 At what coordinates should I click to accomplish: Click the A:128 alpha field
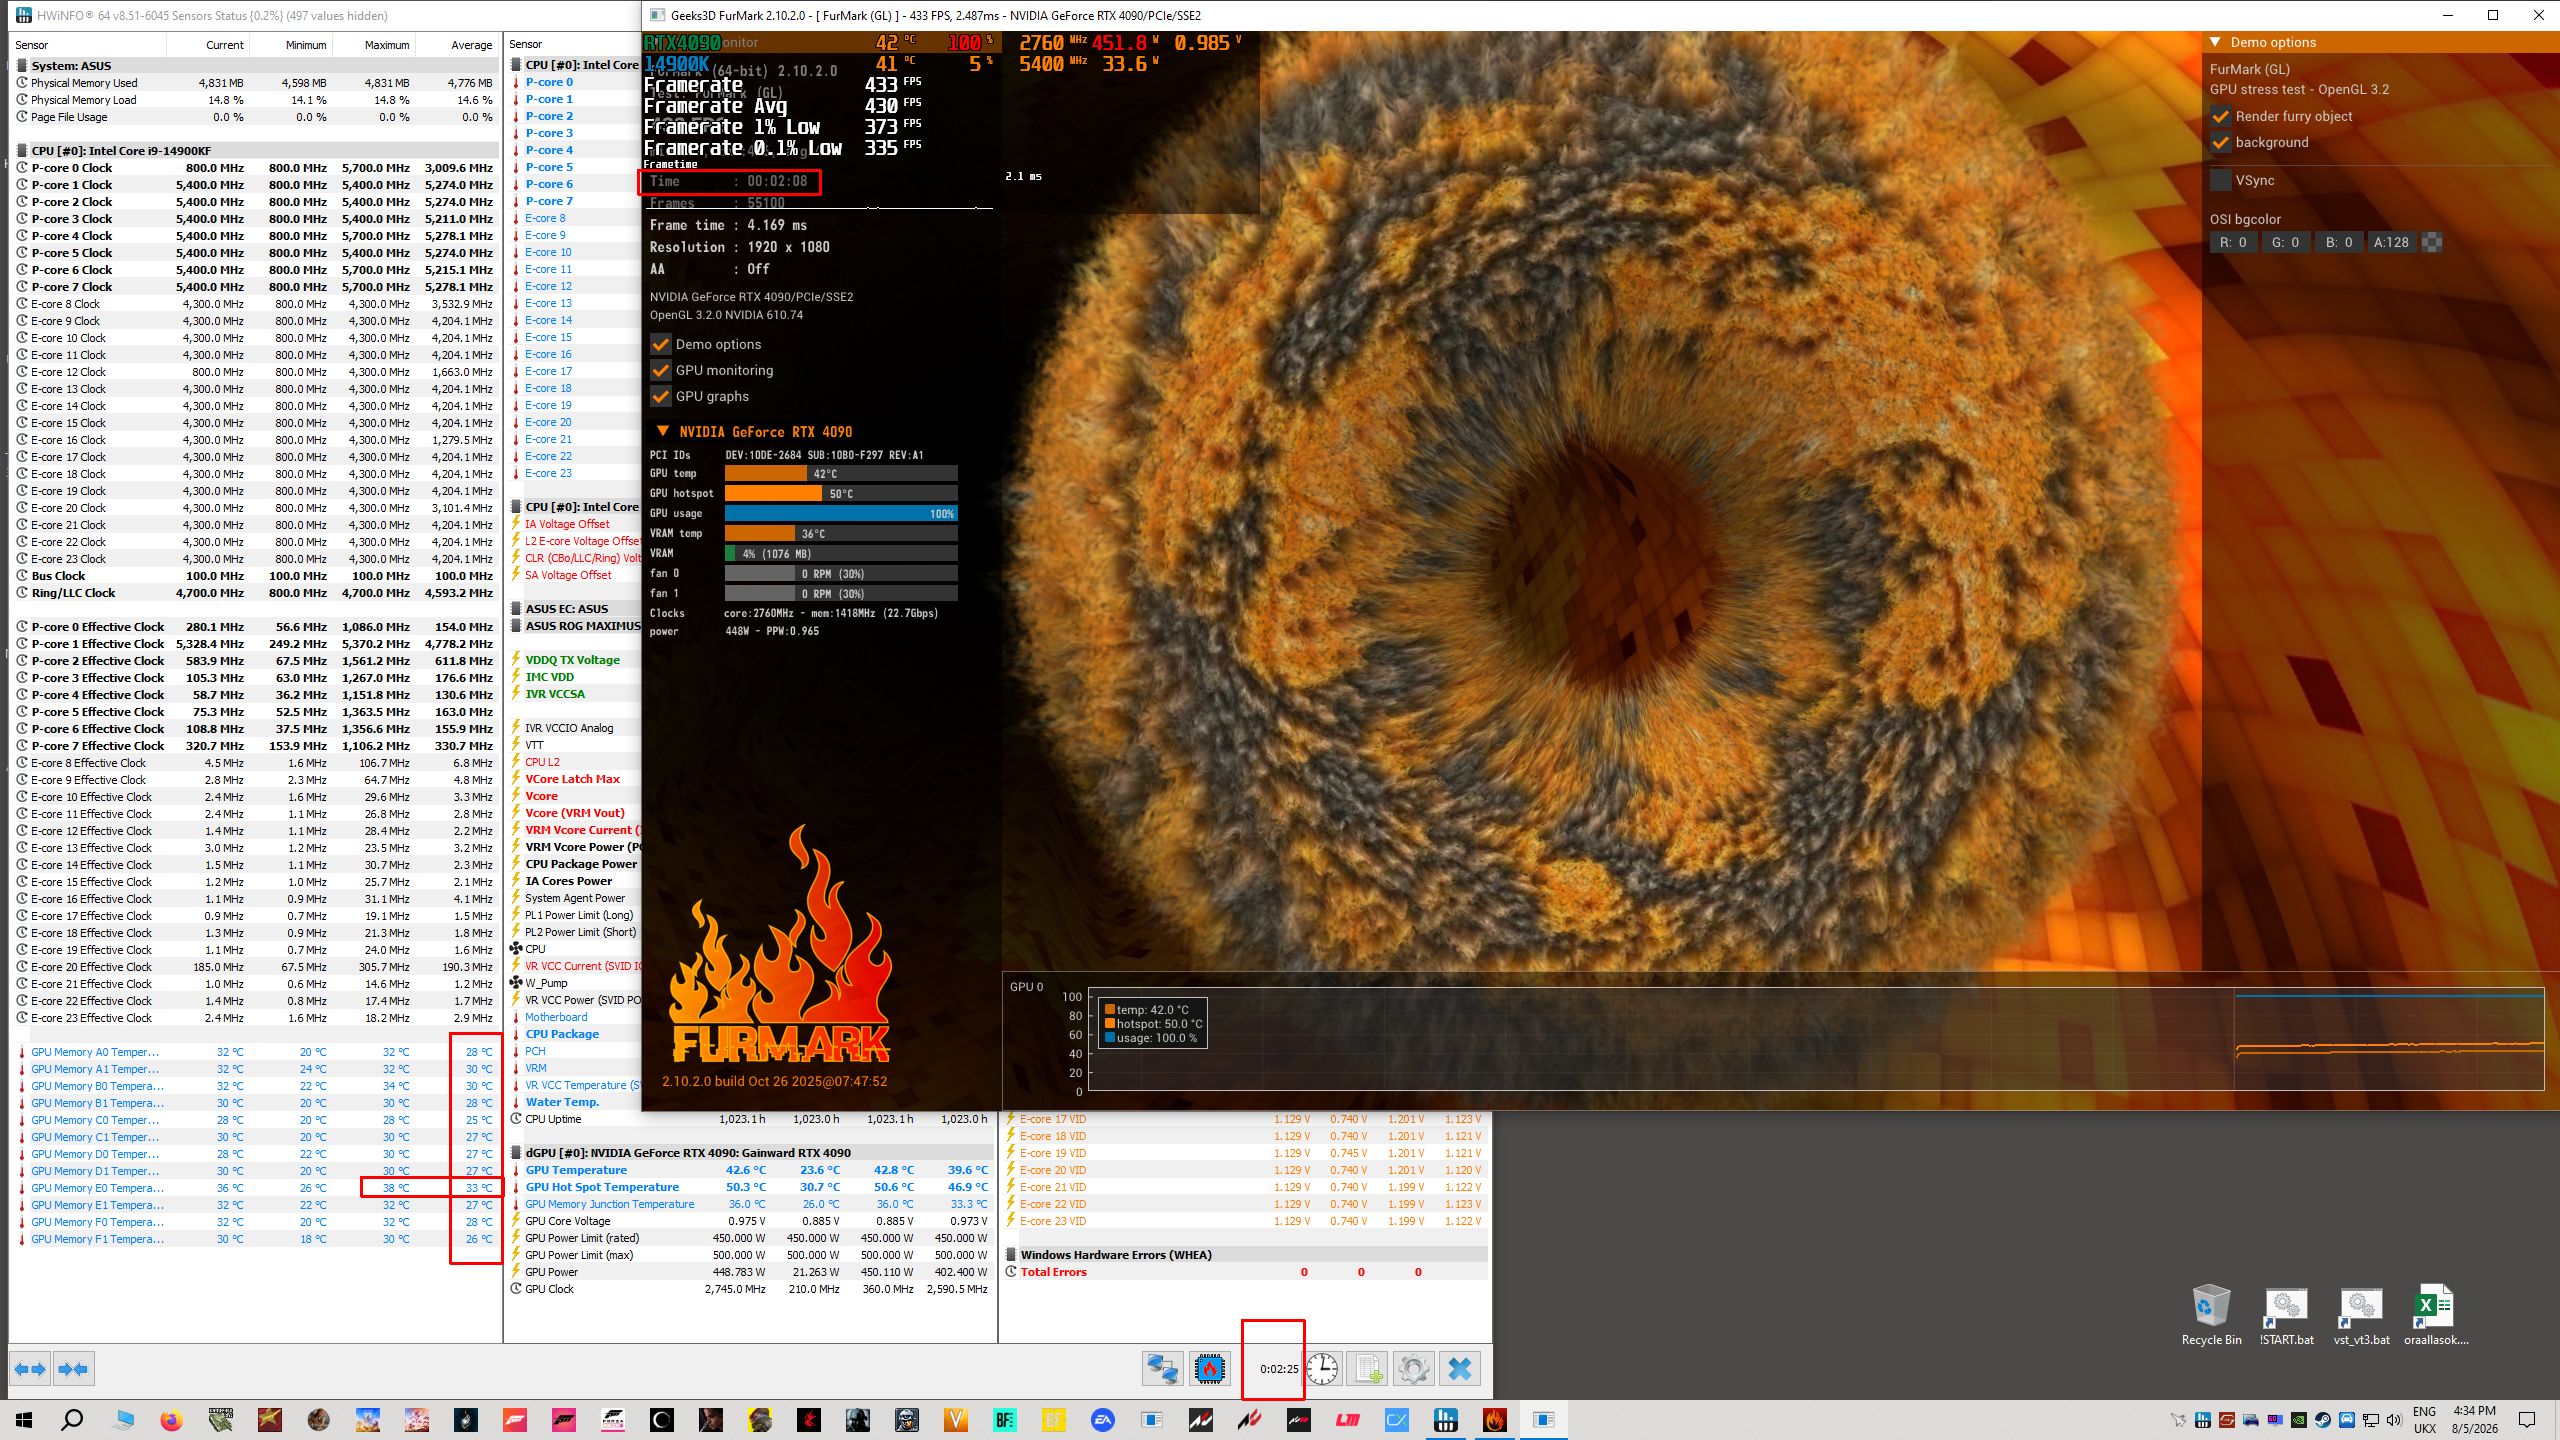(x=2391, y=242)
